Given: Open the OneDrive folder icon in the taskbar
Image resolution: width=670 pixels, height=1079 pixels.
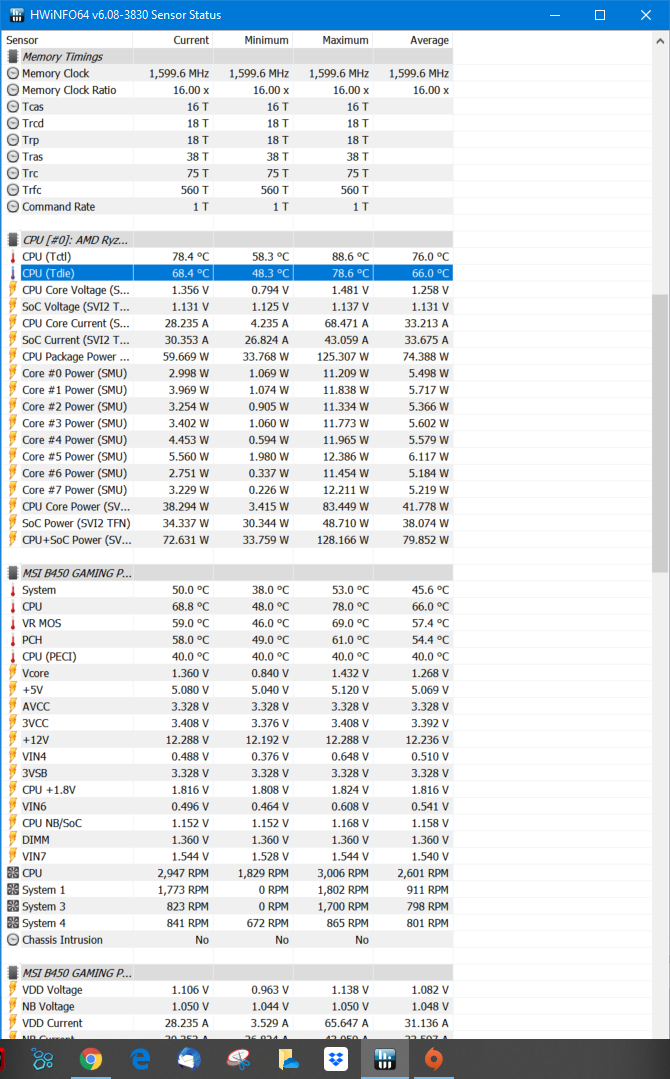Looking at the screenshot, I should click(x=288, y=1058).
